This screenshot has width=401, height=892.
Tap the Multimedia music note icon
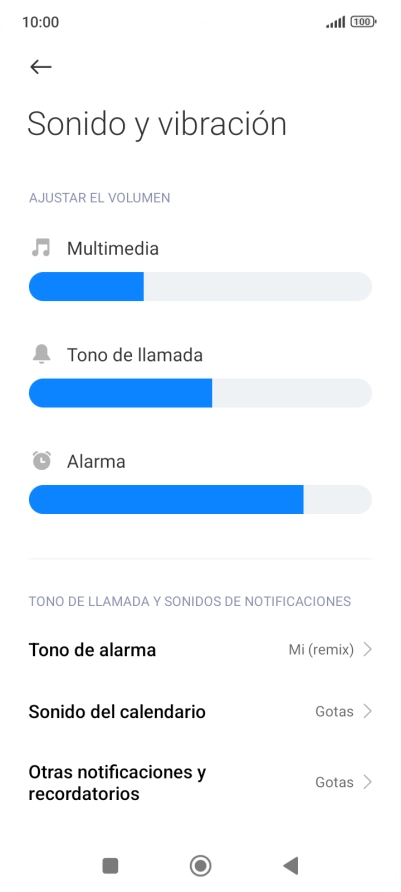[41, 247]
